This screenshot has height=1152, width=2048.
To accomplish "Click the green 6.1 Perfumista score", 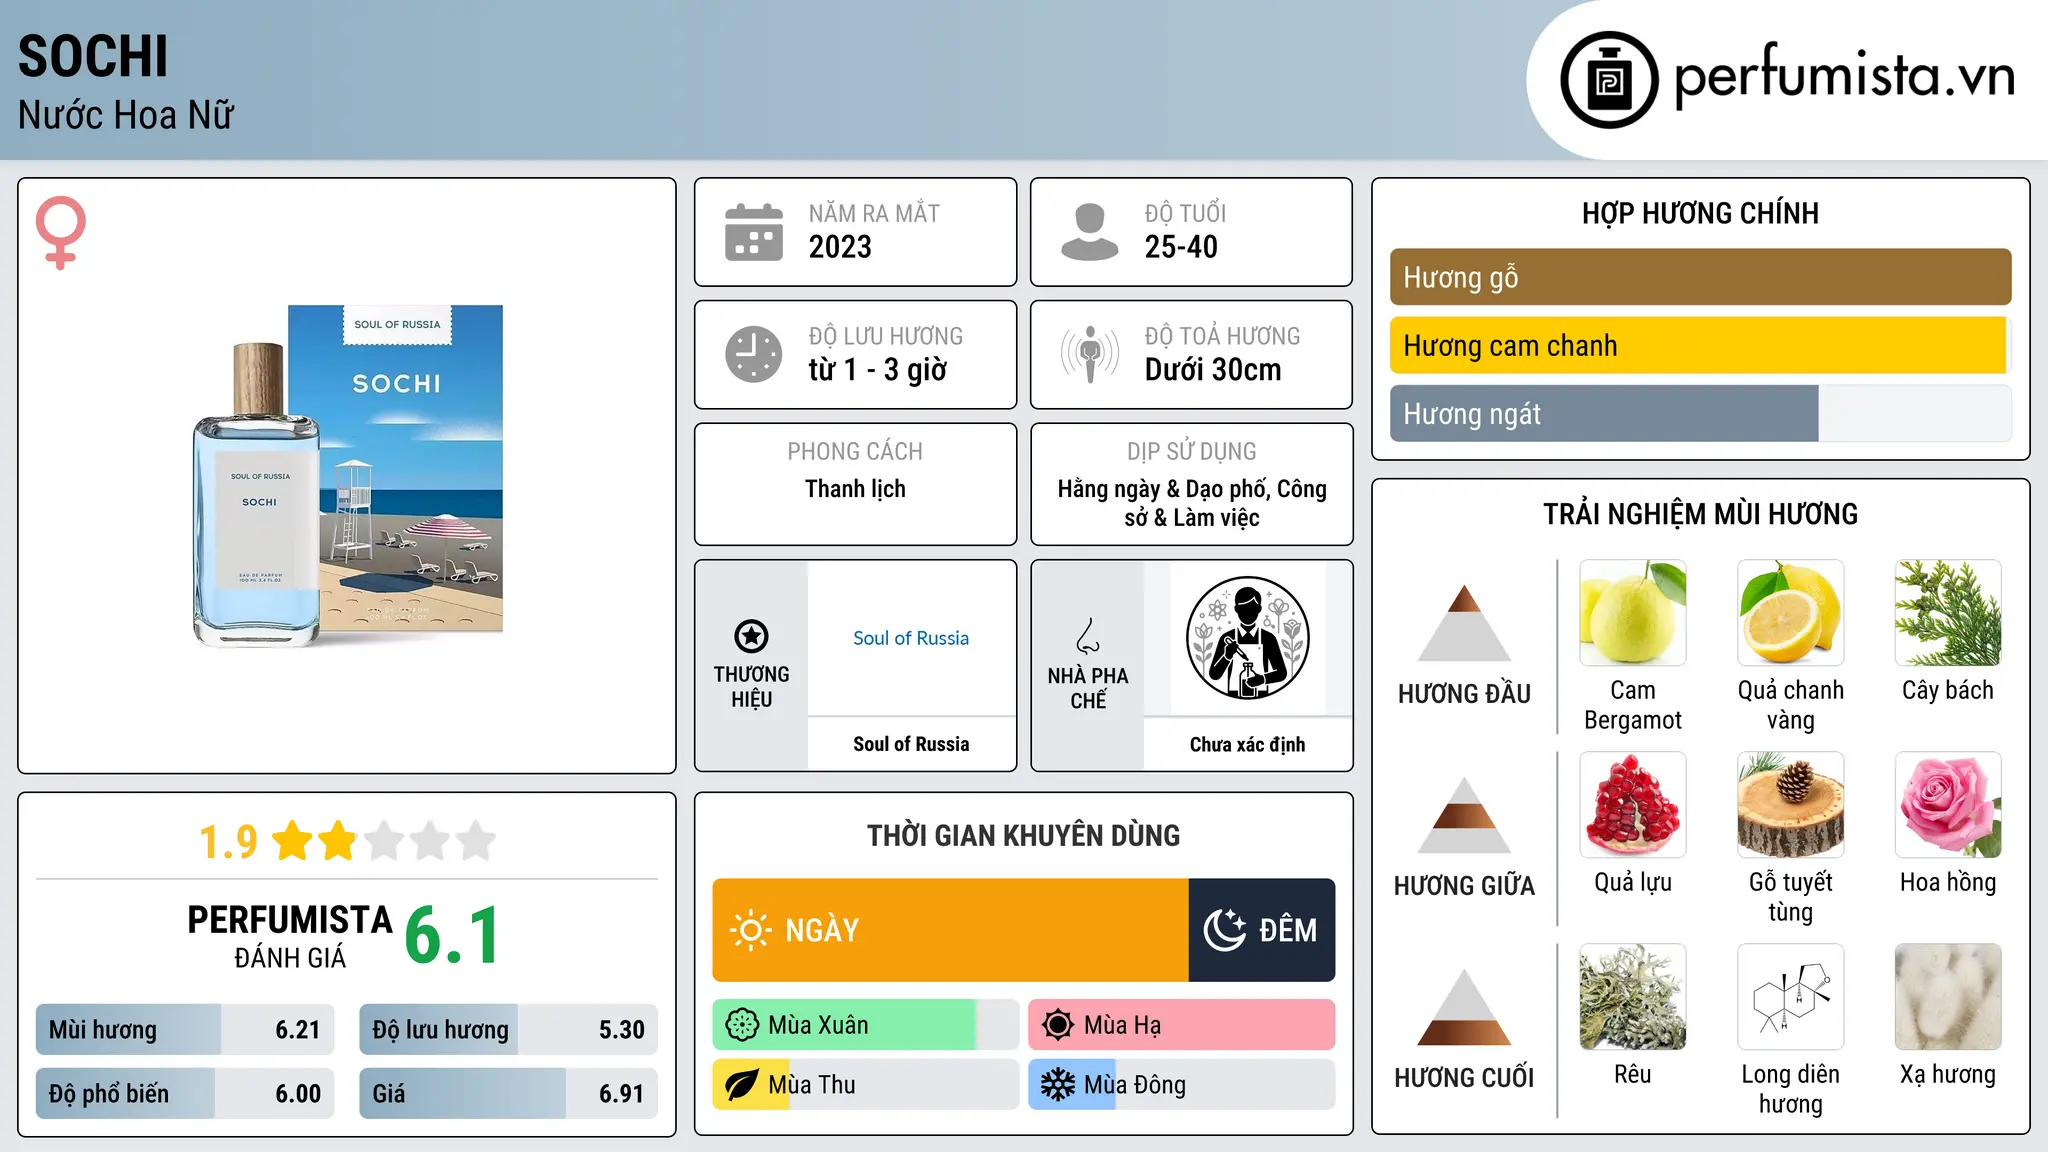I will (452, 935).
